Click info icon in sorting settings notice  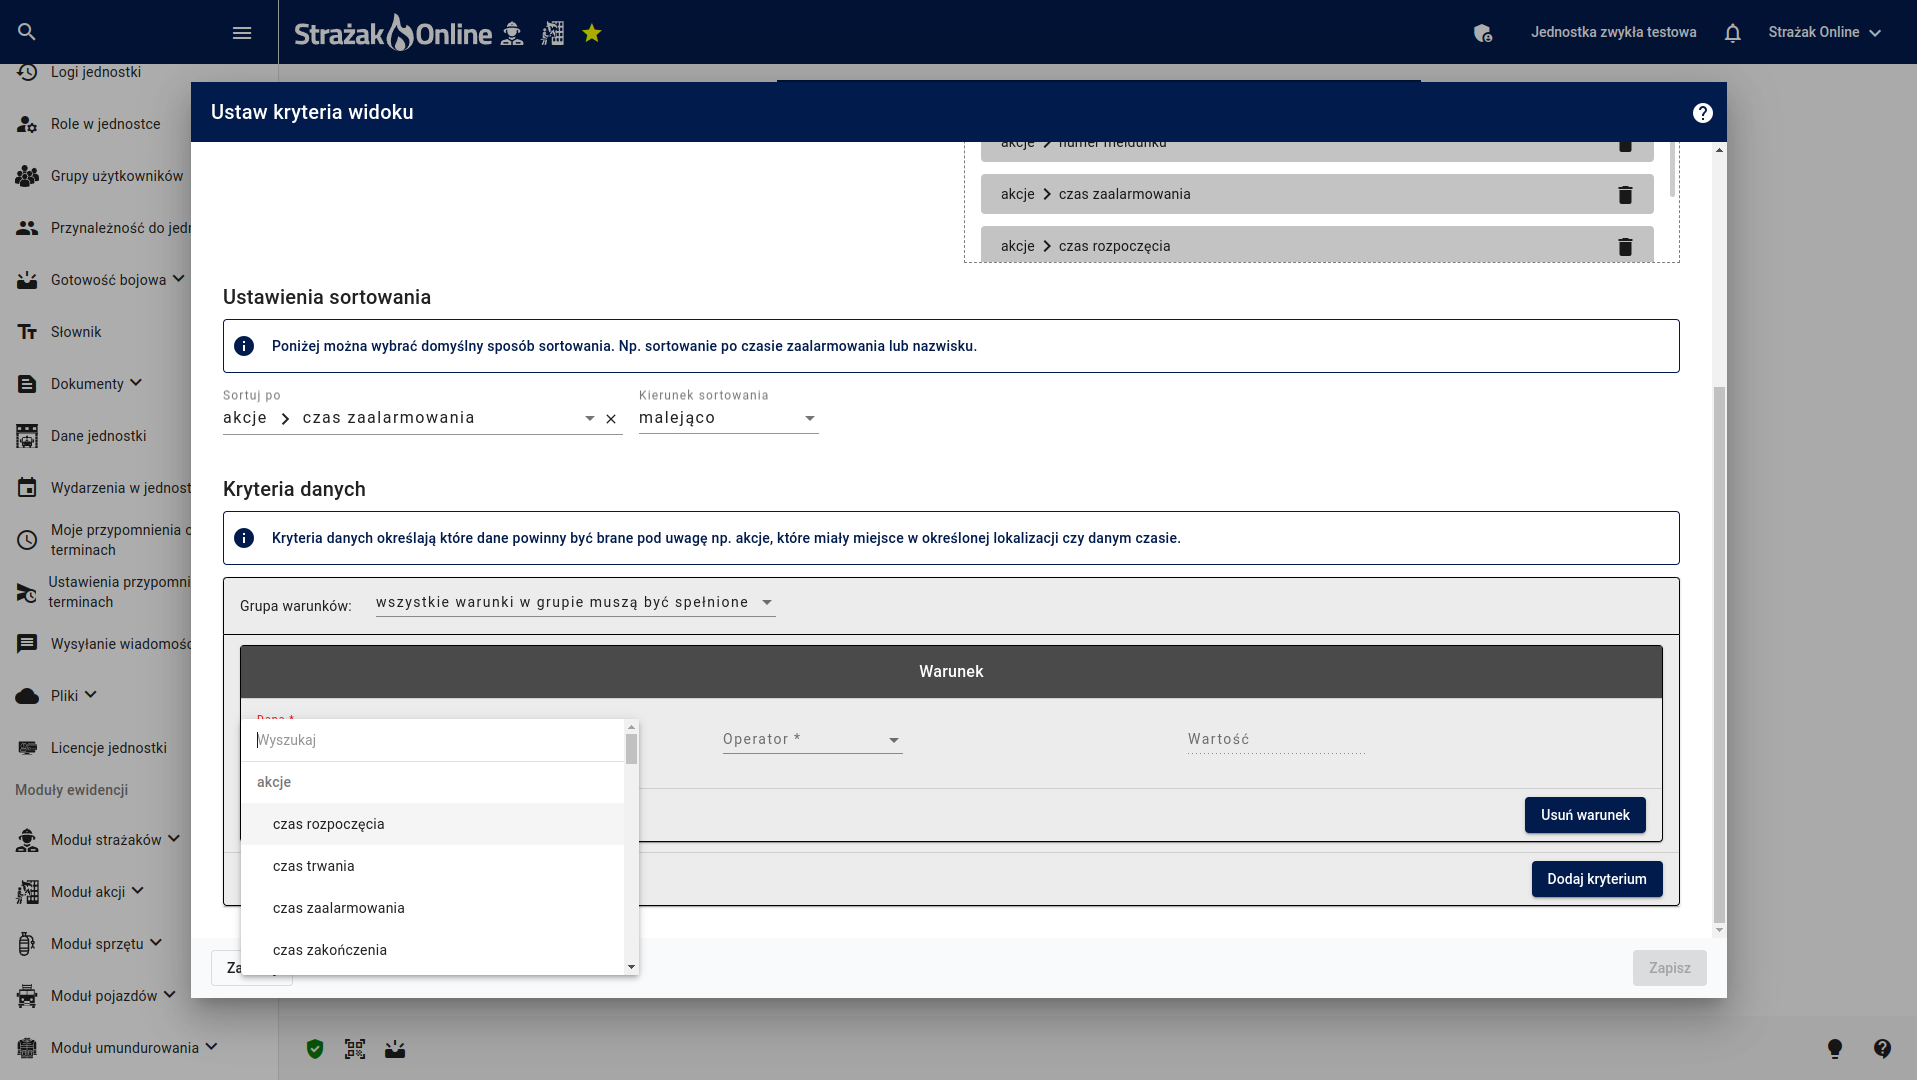tap(244, 346)
